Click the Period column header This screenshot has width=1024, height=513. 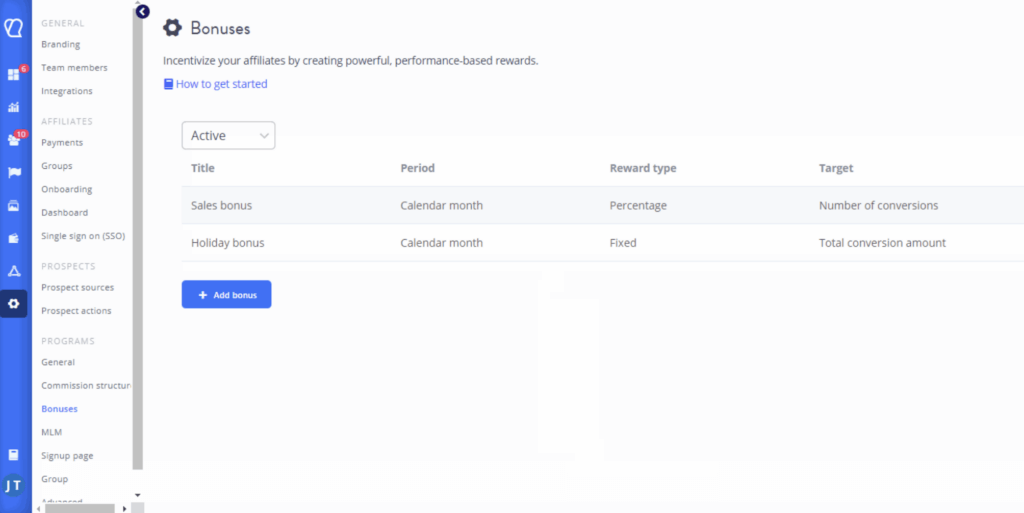[x=418, y=168]
